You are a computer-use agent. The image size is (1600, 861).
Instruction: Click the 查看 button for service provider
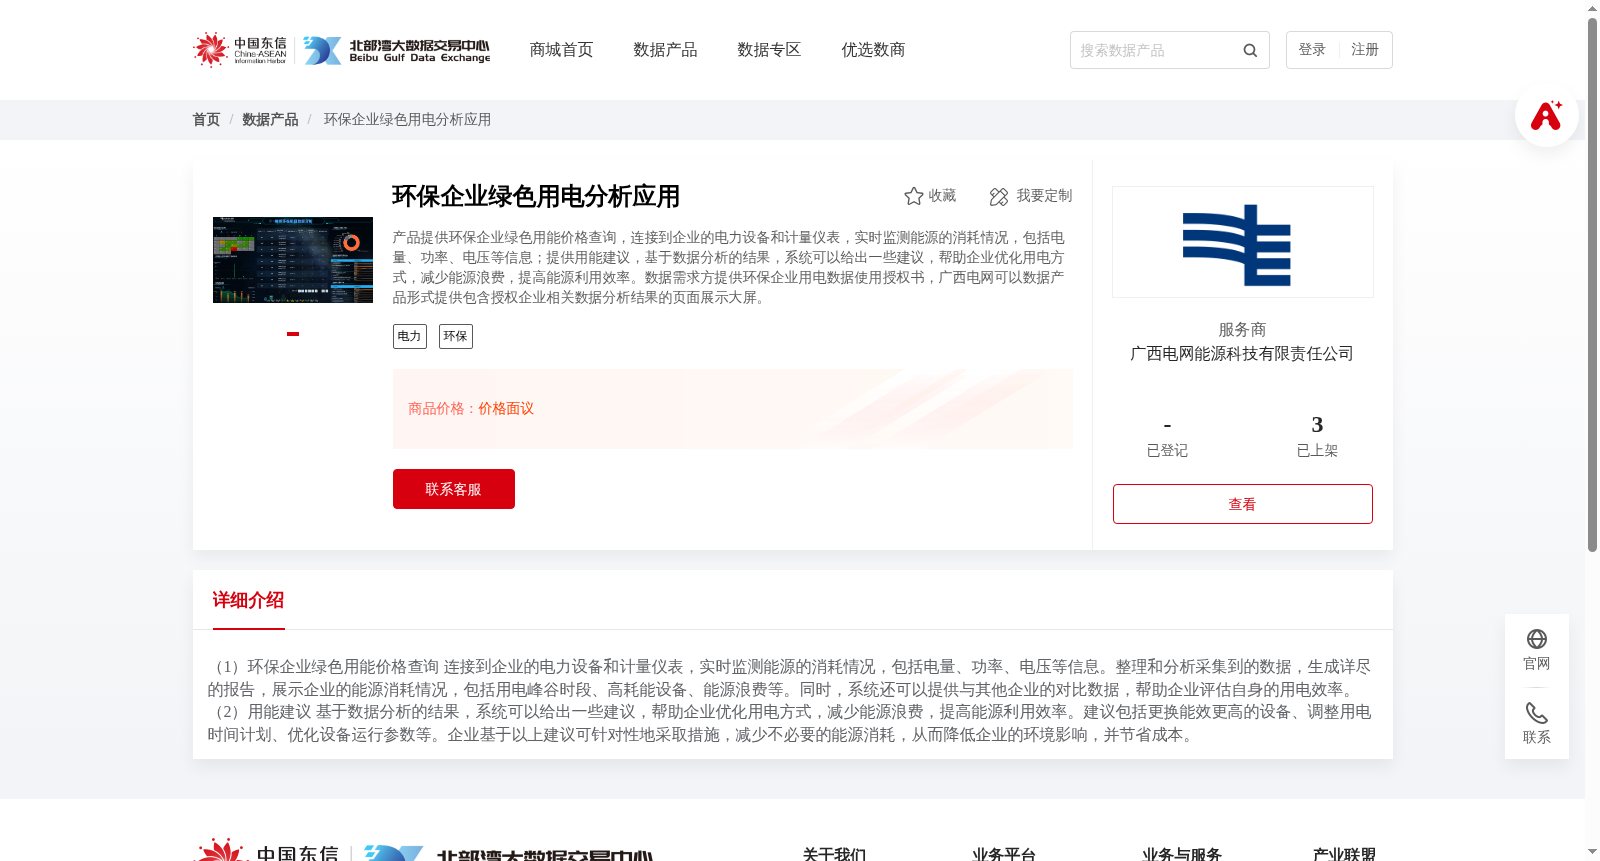click(1243, 504)
